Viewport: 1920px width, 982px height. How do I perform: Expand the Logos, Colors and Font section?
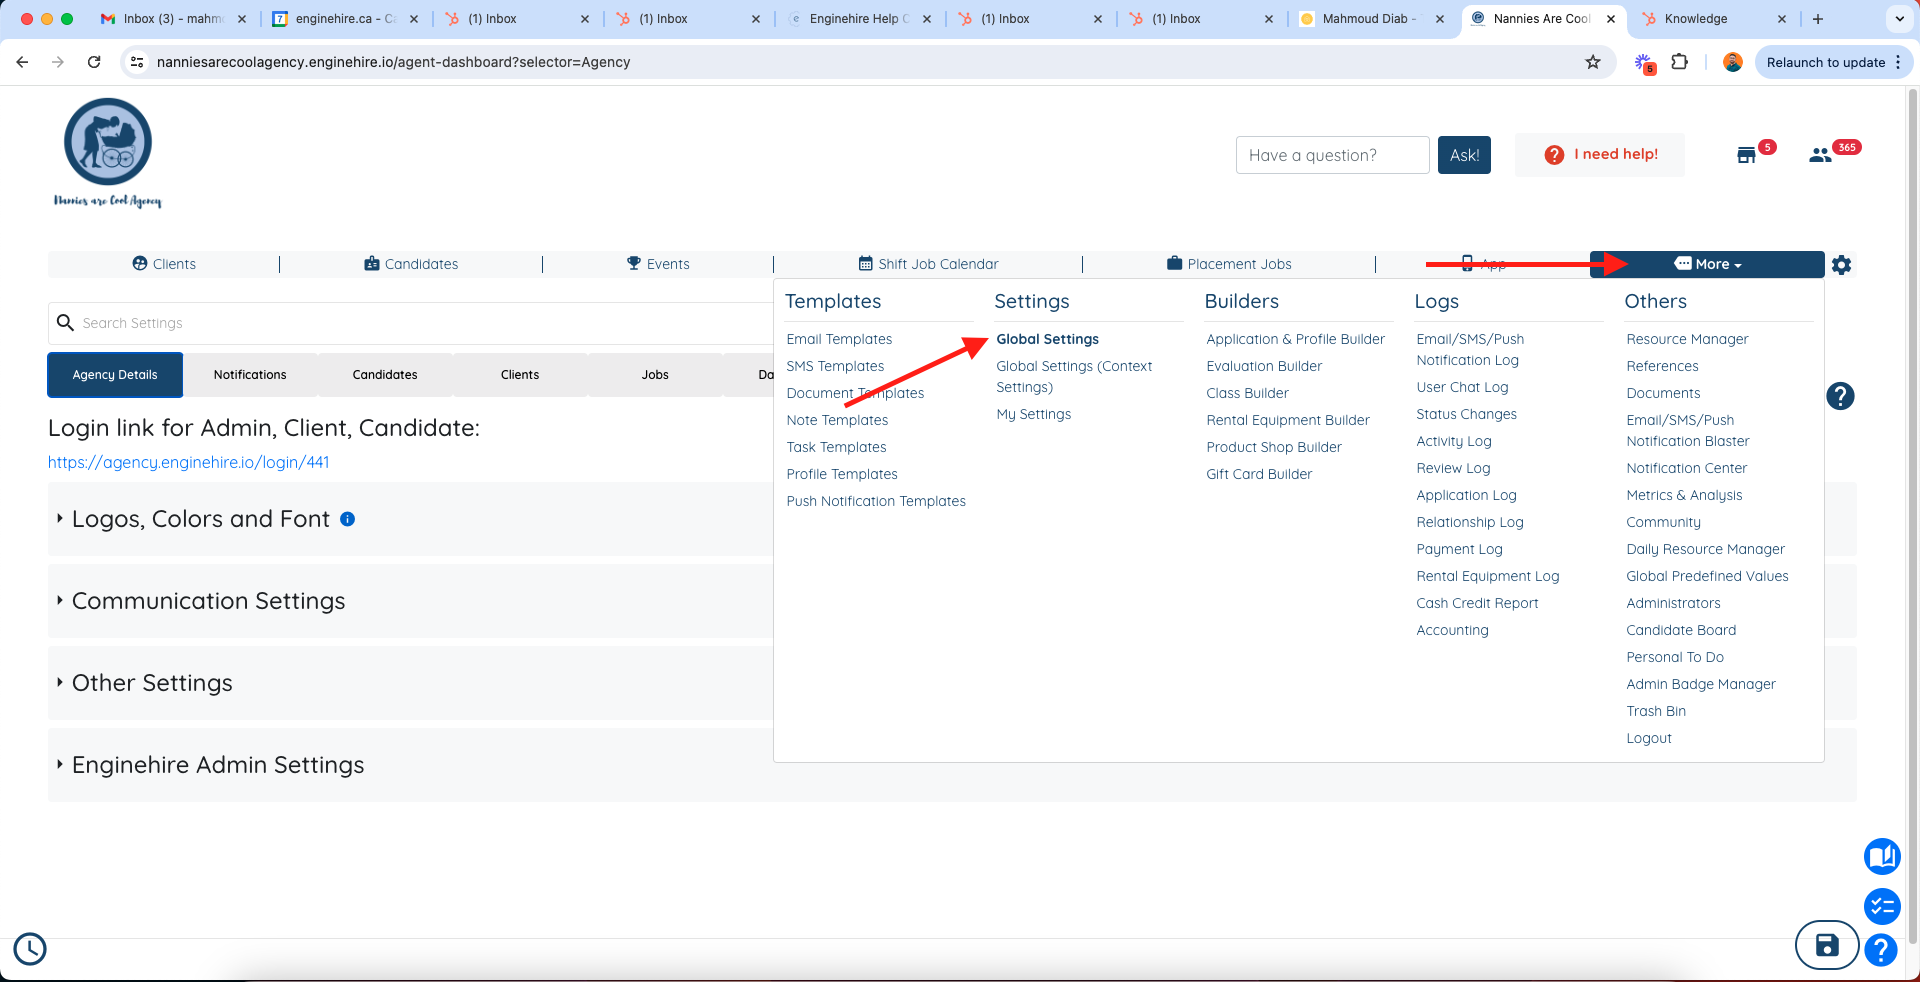coord(201,519)
